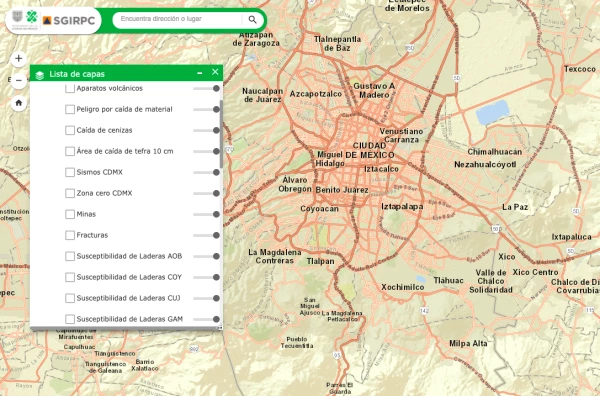Enable the Peligro por caída de material layer

tap(70, 109)
